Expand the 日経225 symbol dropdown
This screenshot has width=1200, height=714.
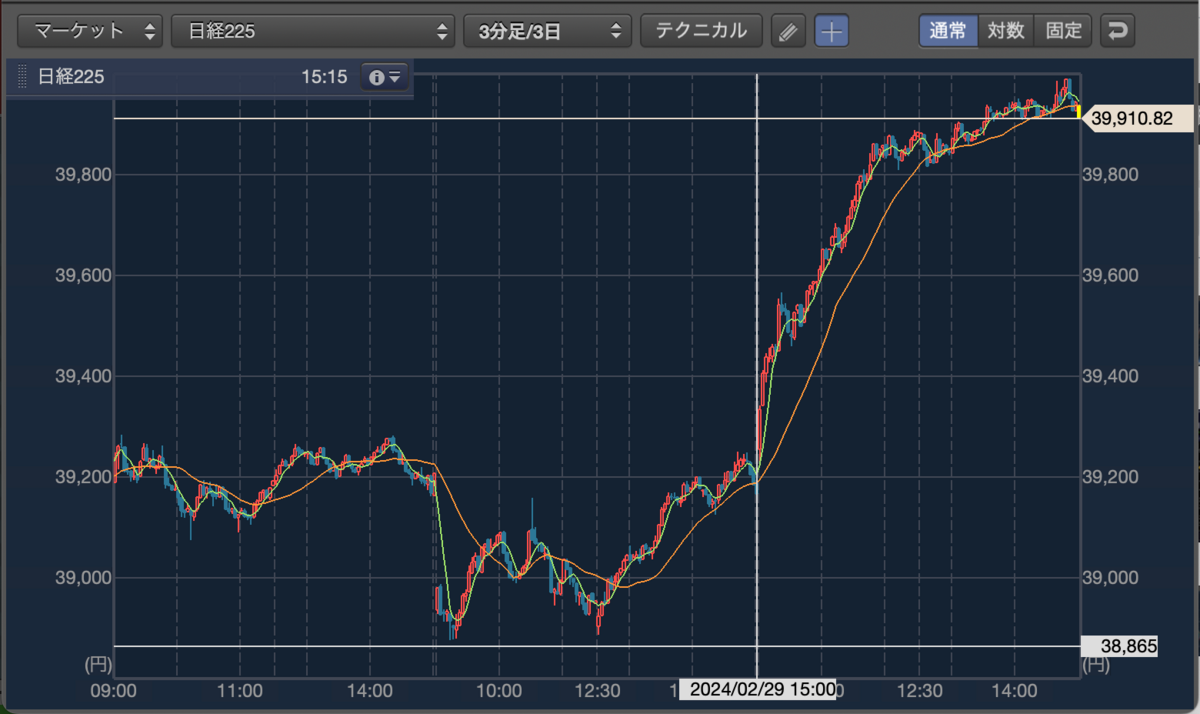(x=313, y=31)
